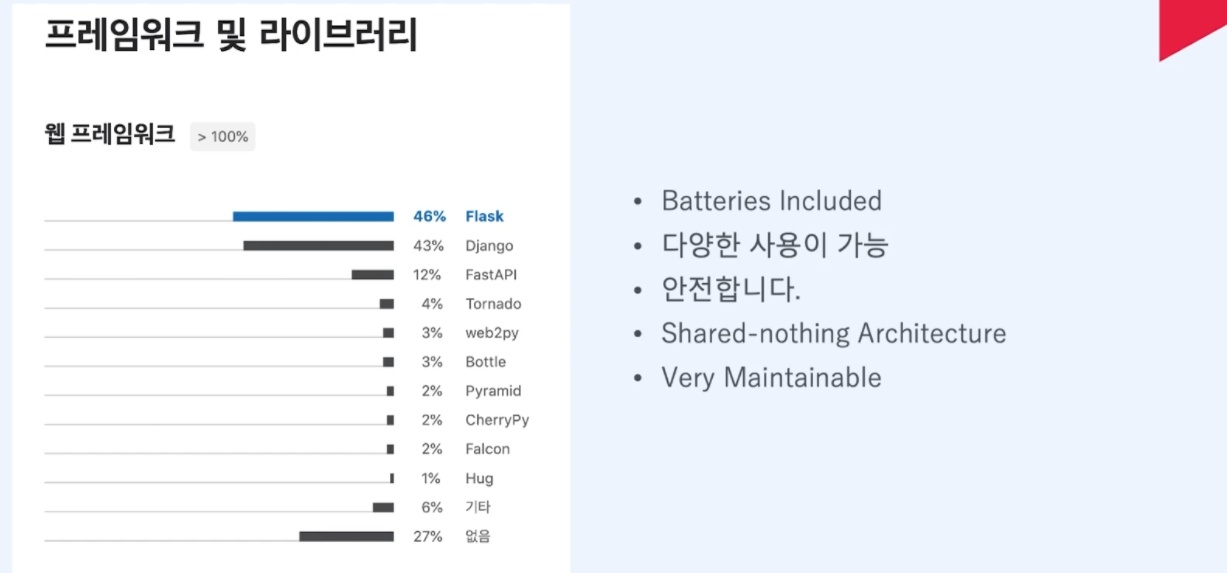
Task: Select 'Shared-nothing Architecture' text
Action: tap(834, 333)
